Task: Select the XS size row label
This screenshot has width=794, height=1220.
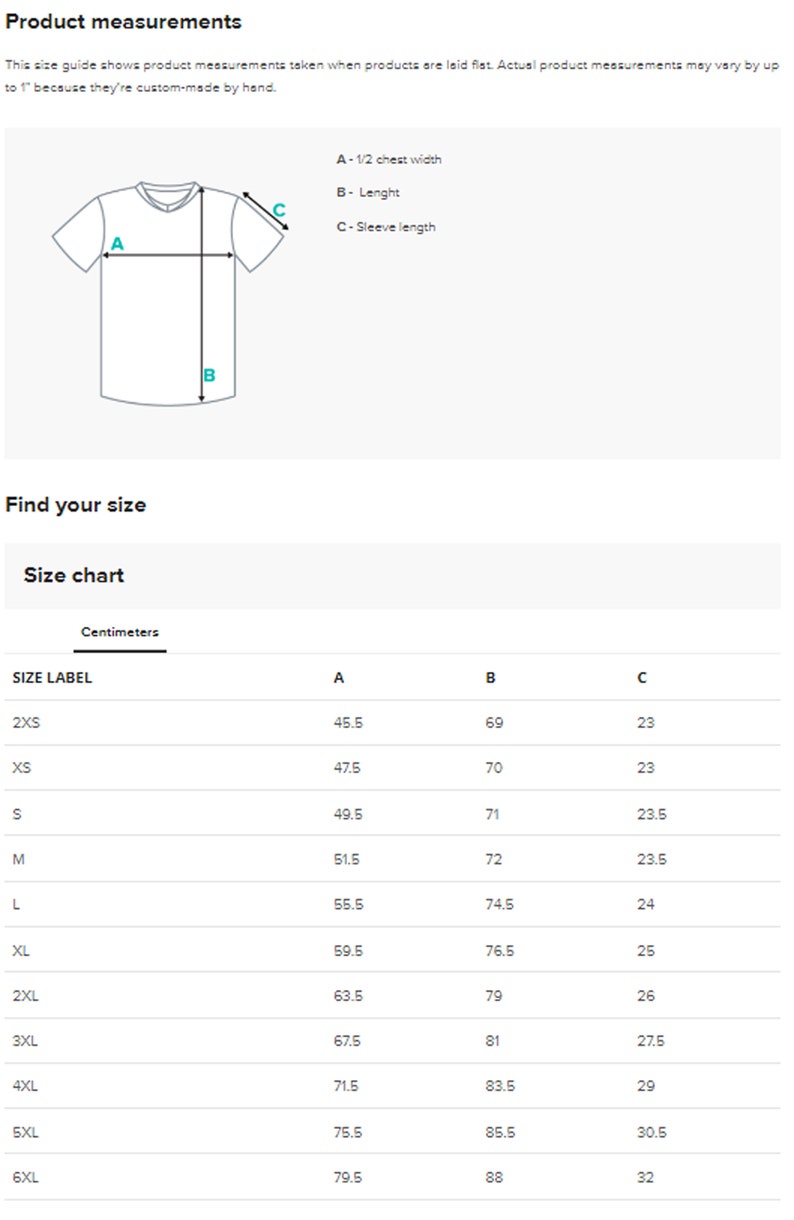Action: (22, 768)
